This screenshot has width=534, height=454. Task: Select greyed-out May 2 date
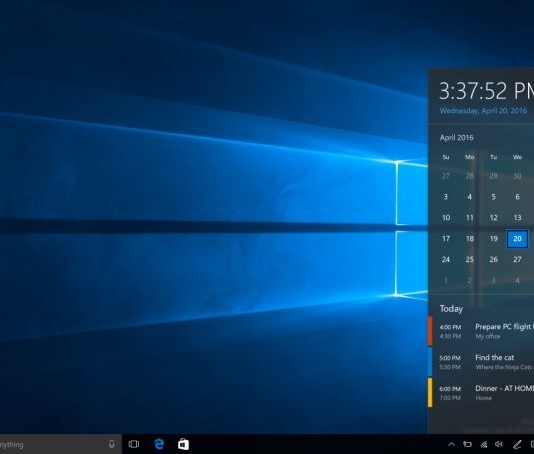(x=470, y=281)
